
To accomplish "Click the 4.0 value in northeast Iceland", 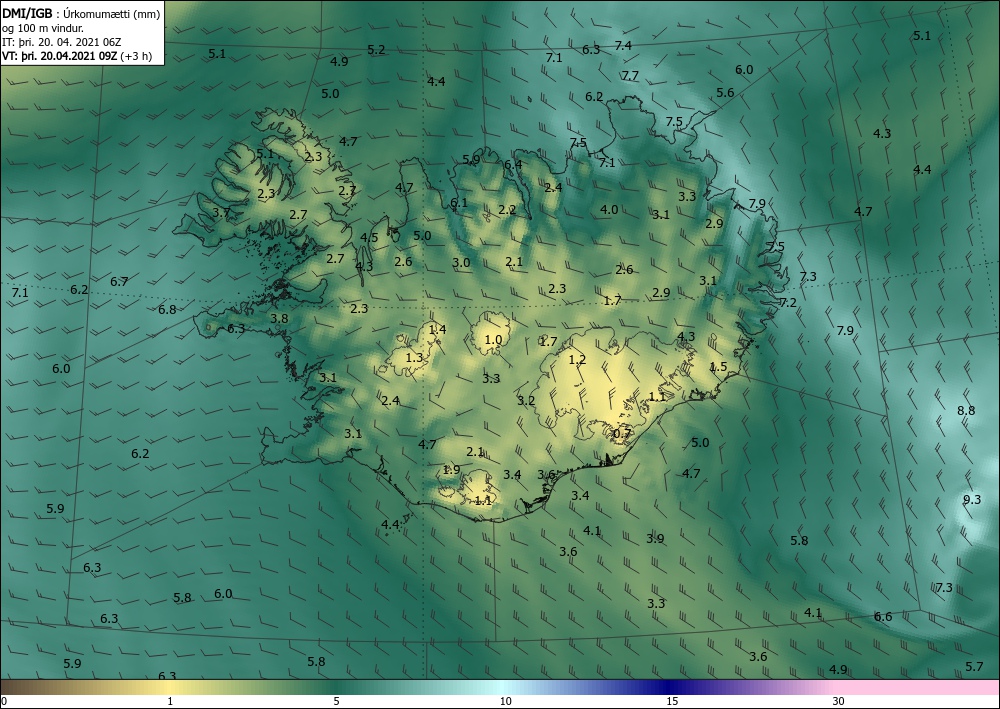I will click(x=609, y=209).
